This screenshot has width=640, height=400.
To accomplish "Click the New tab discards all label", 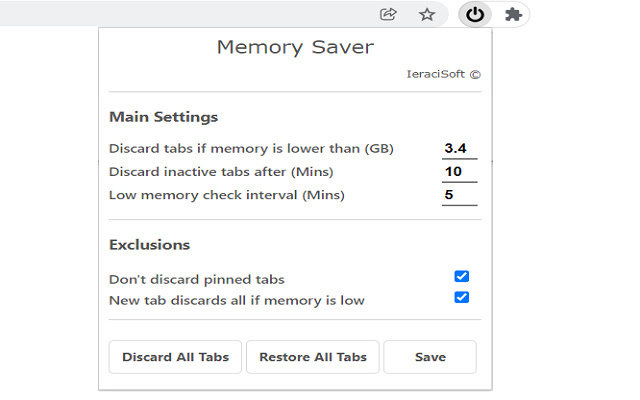I will coord(236,300).
